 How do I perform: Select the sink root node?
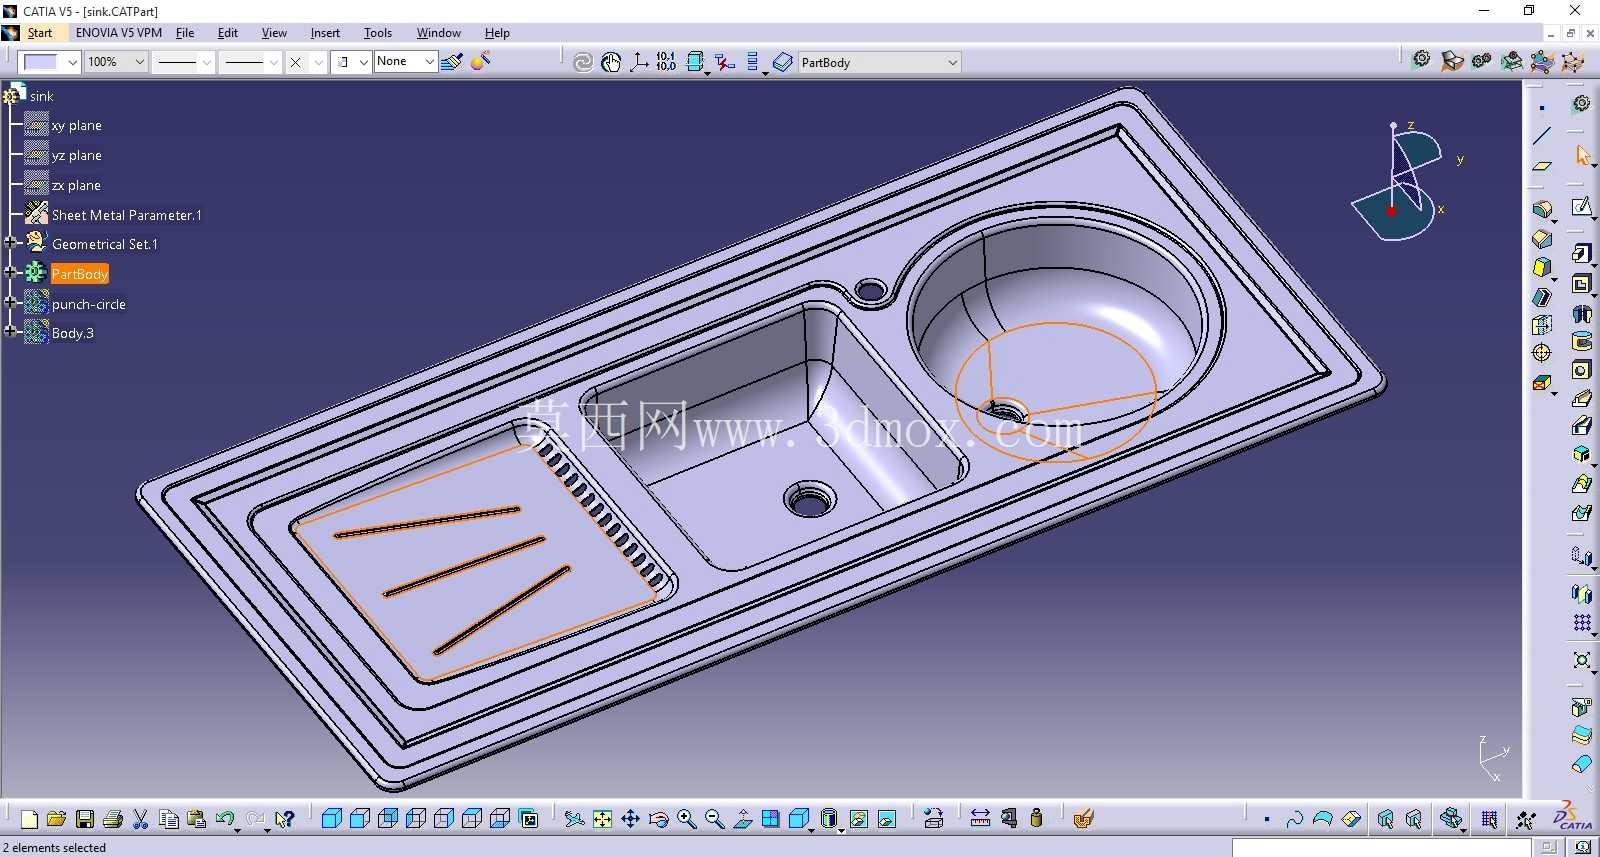[x=41, y=96]
